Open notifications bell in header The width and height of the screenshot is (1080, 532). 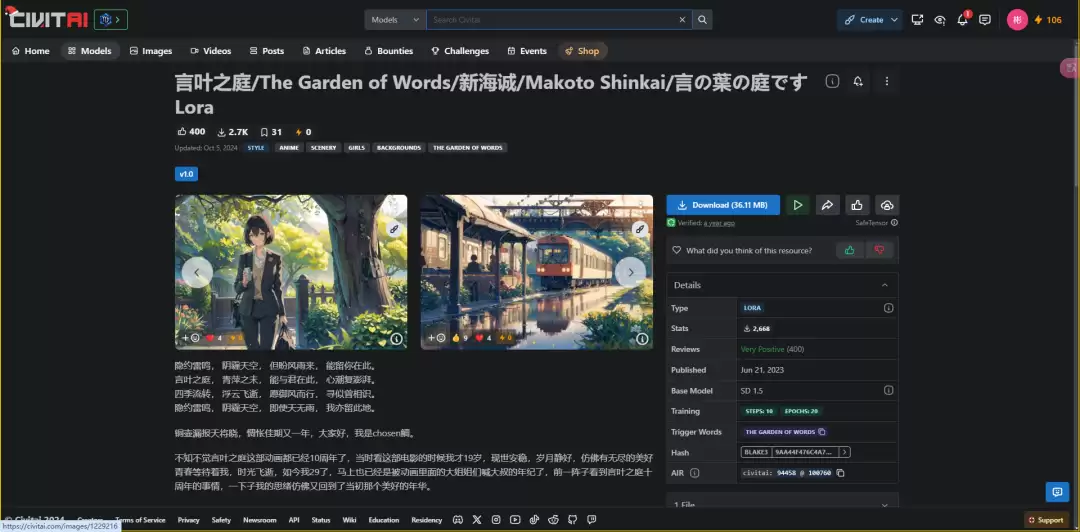pos(962,20)
